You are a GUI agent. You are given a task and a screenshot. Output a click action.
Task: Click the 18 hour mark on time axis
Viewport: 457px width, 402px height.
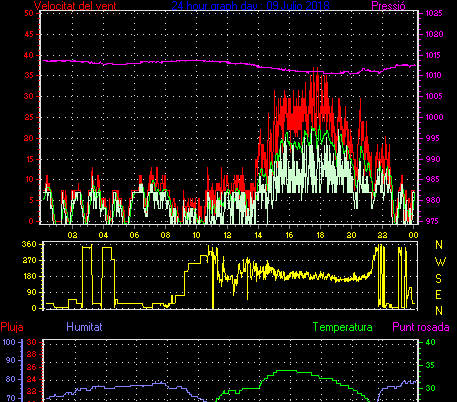point(320,235)
